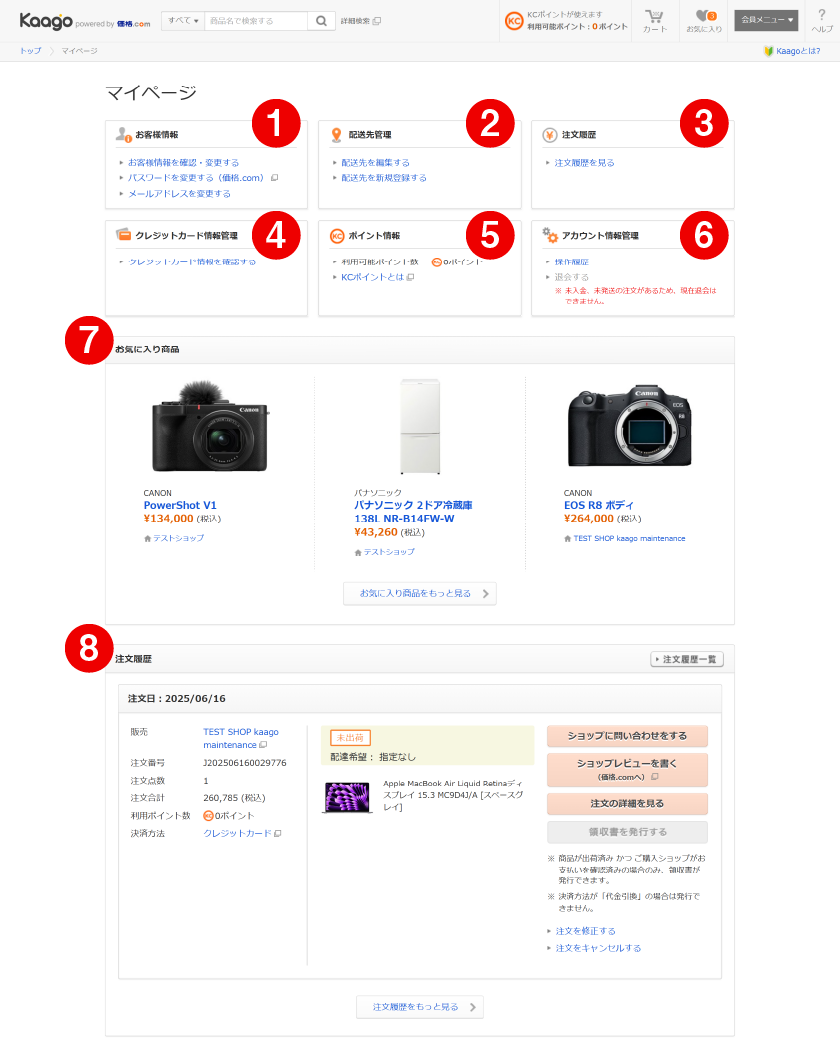
Task: Open 詳細検索 advanced search link
Action: click(x=355, y=21)
